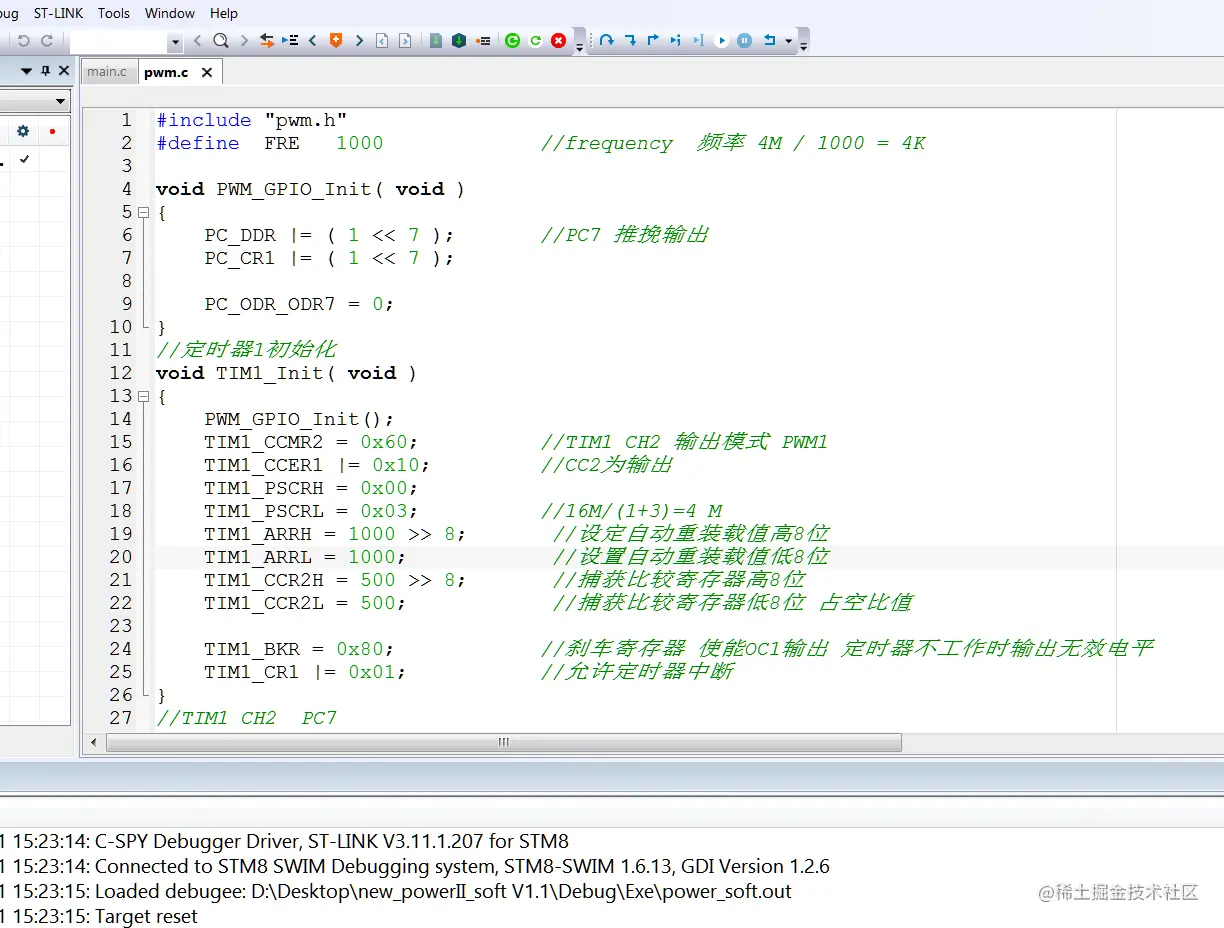The width and height of the screenshot is (1224, 928).
Task: Click the '//TIM1 CH2 PC7' comment line
Action: [246, 718]
